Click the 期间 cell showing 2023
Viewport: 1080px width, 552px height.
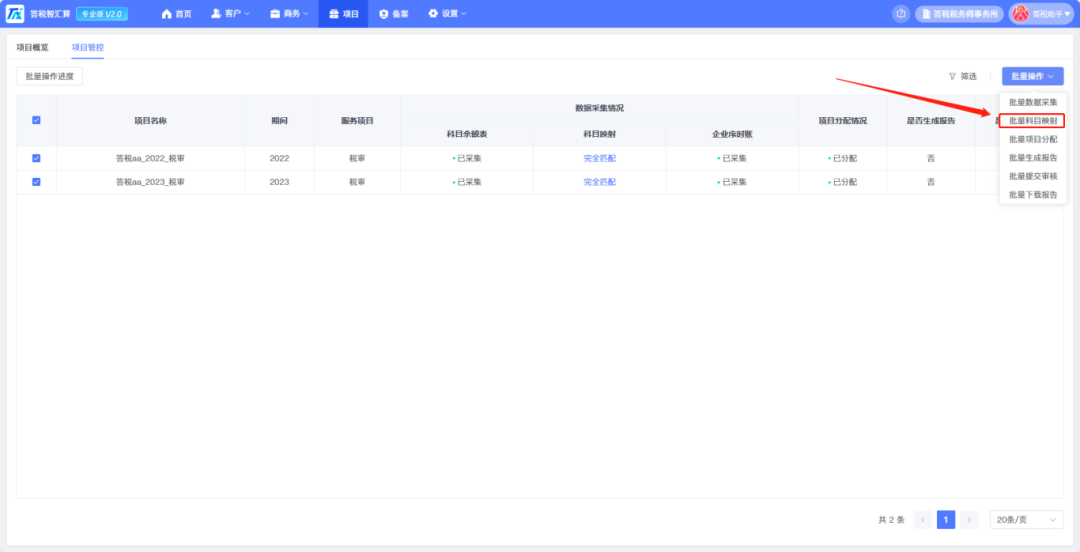tap(279, 182)
